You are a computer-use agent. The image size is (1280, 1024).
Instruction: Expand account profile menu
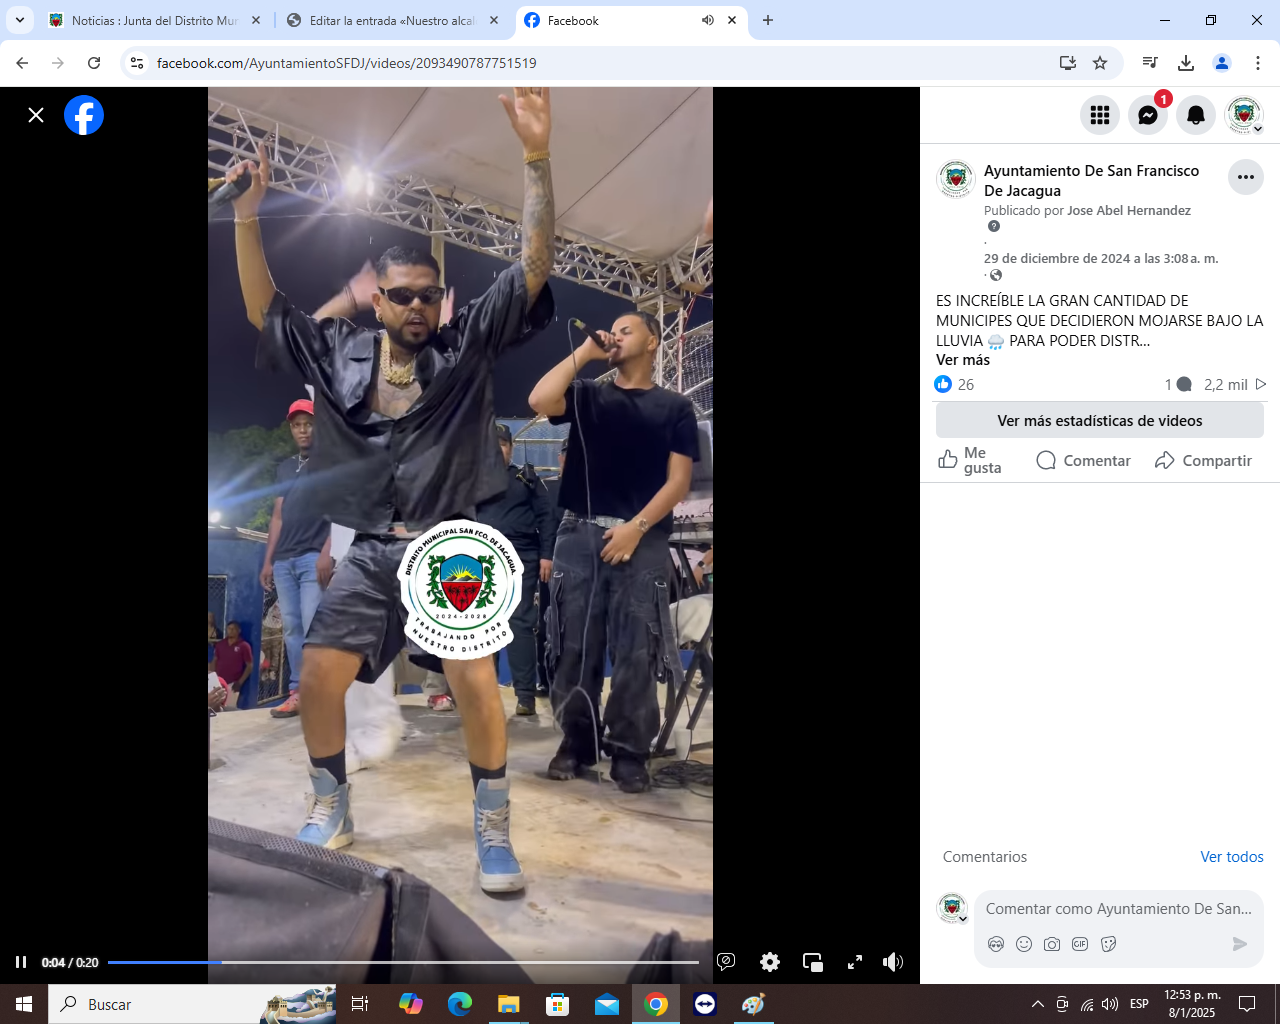tap(1245, 116)
